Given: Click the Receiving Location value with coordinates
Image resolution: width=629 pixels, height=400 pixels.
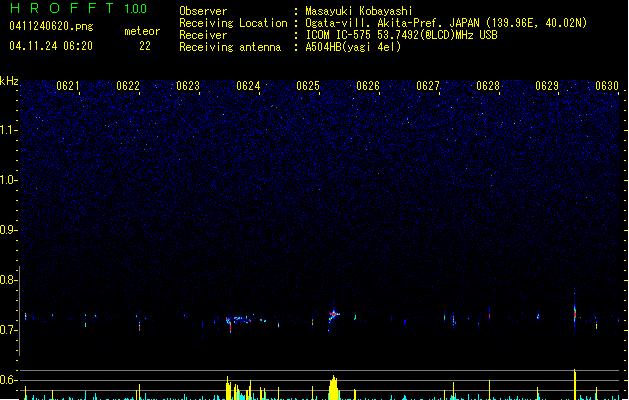Looking at the screenshot, I should (x=446, y=23).
